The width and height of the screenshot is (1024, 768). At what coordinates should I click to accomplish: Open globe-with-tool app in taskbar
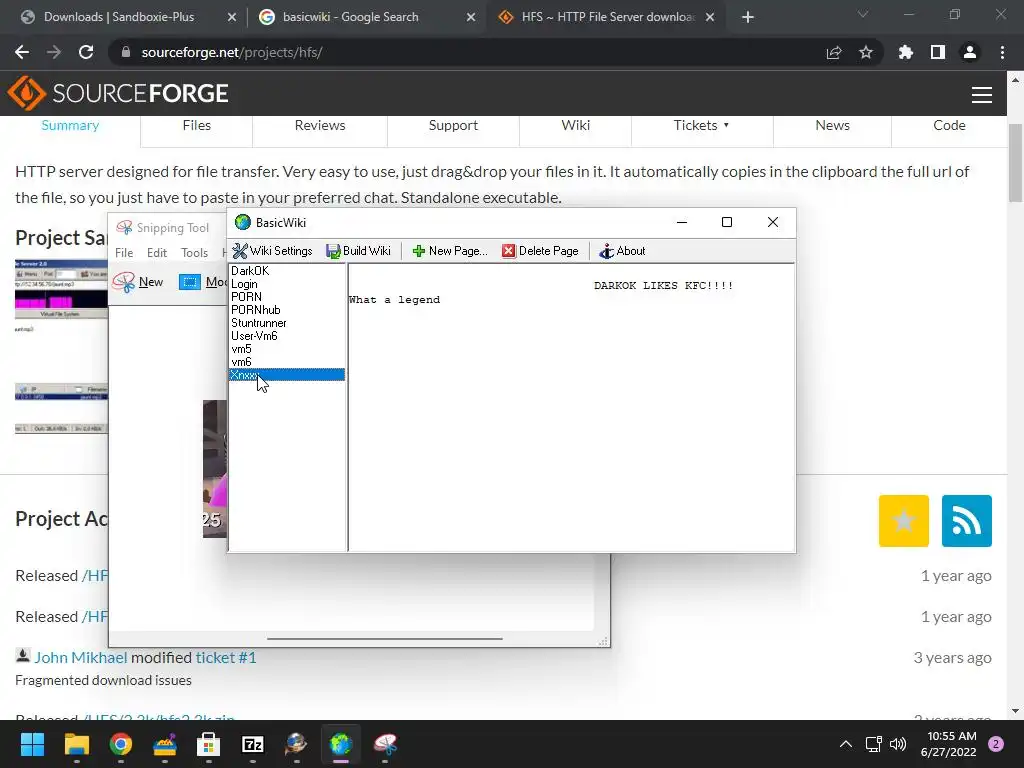[296, 744]
